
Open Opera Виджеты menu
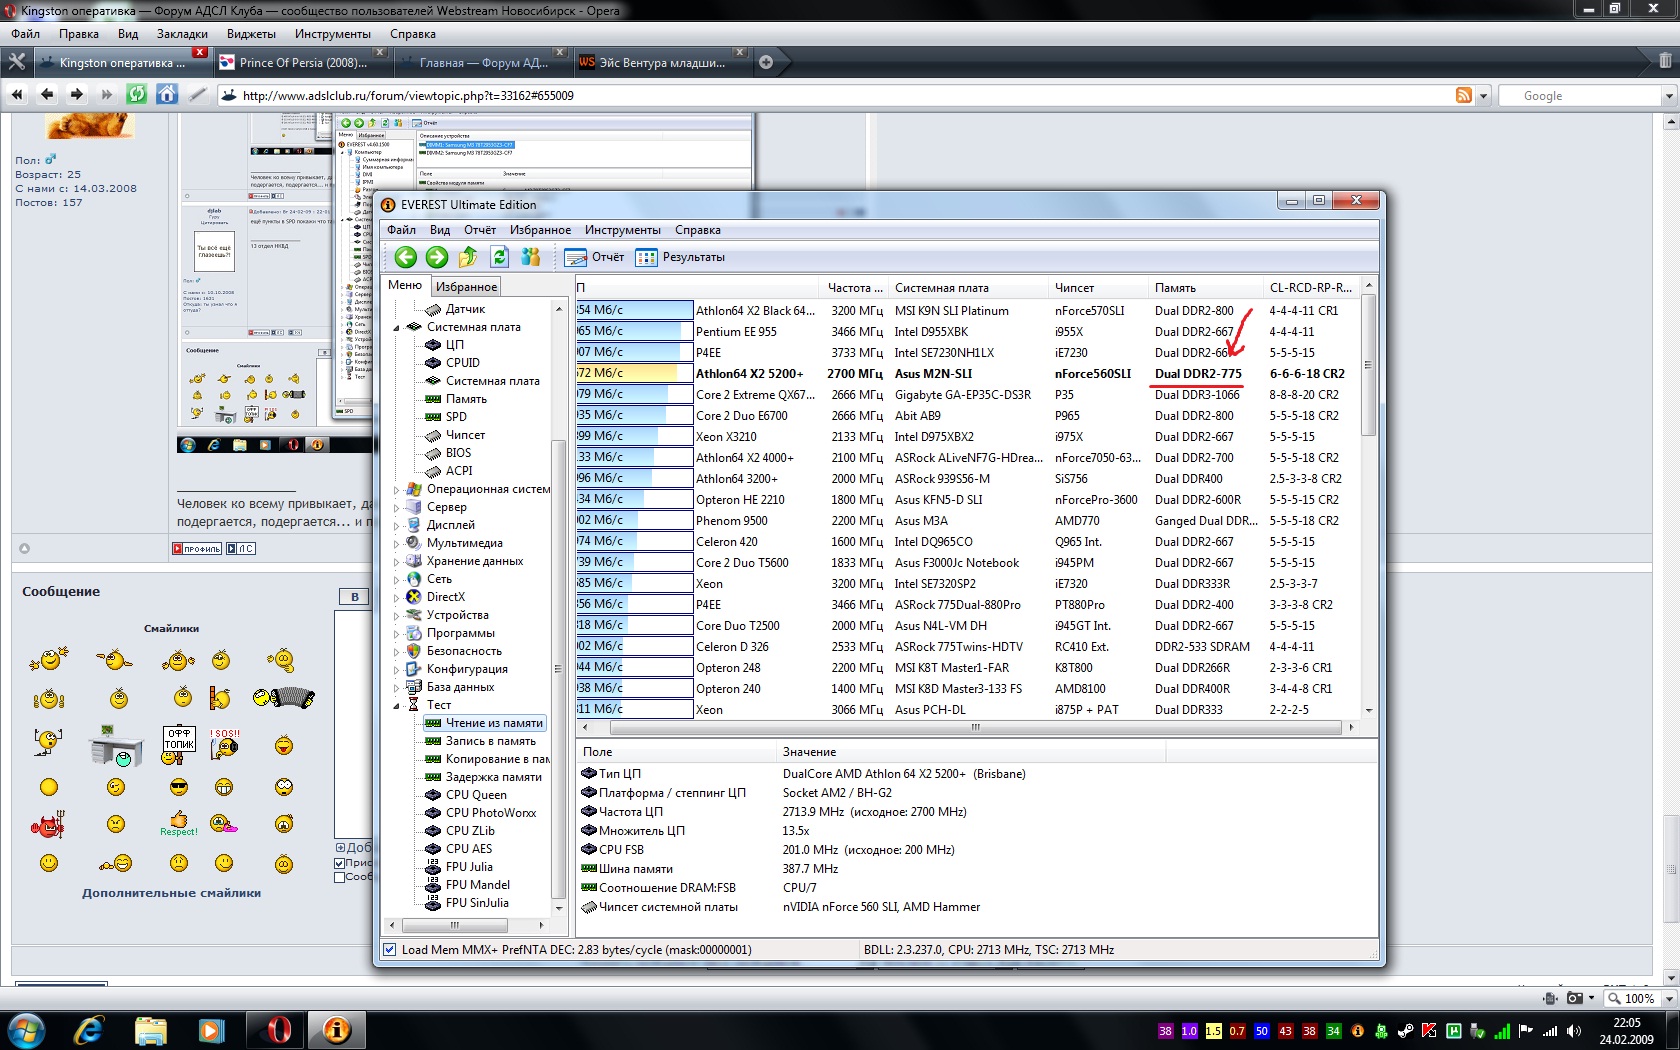point(251,34)
